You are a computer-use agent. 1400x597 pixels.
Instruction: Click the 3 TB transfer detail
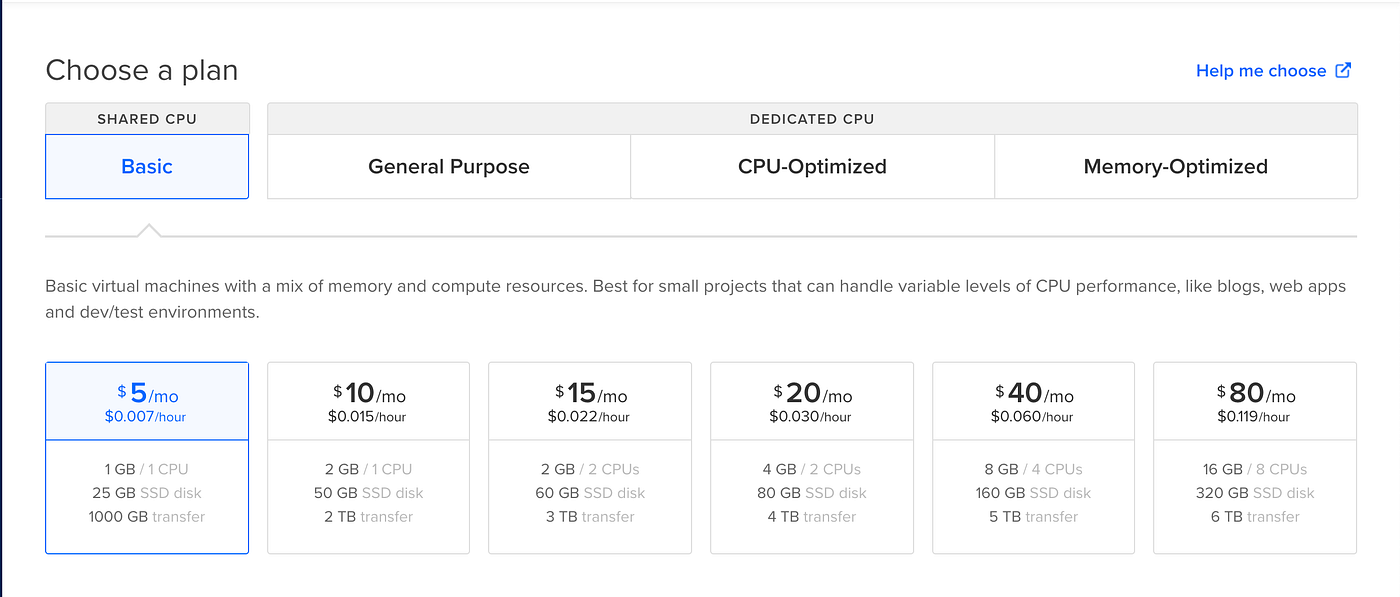590,517
